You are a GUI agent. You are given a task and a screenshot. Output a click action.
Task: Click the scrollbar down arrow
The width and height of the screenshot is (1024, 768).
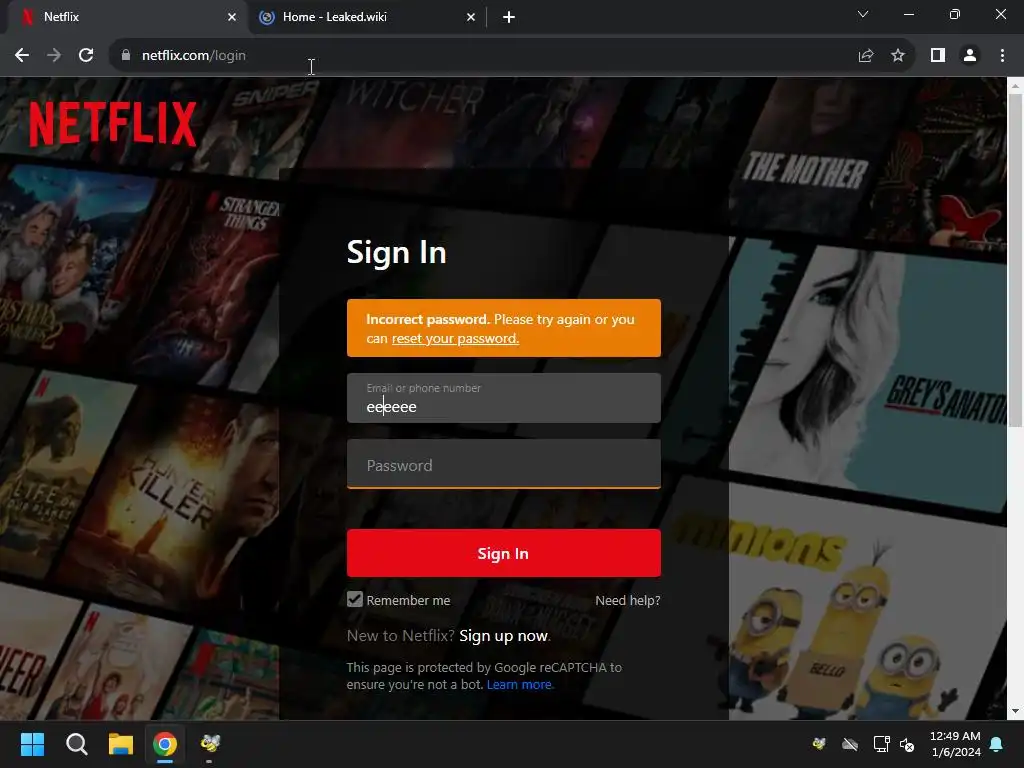pos(1015,712)
